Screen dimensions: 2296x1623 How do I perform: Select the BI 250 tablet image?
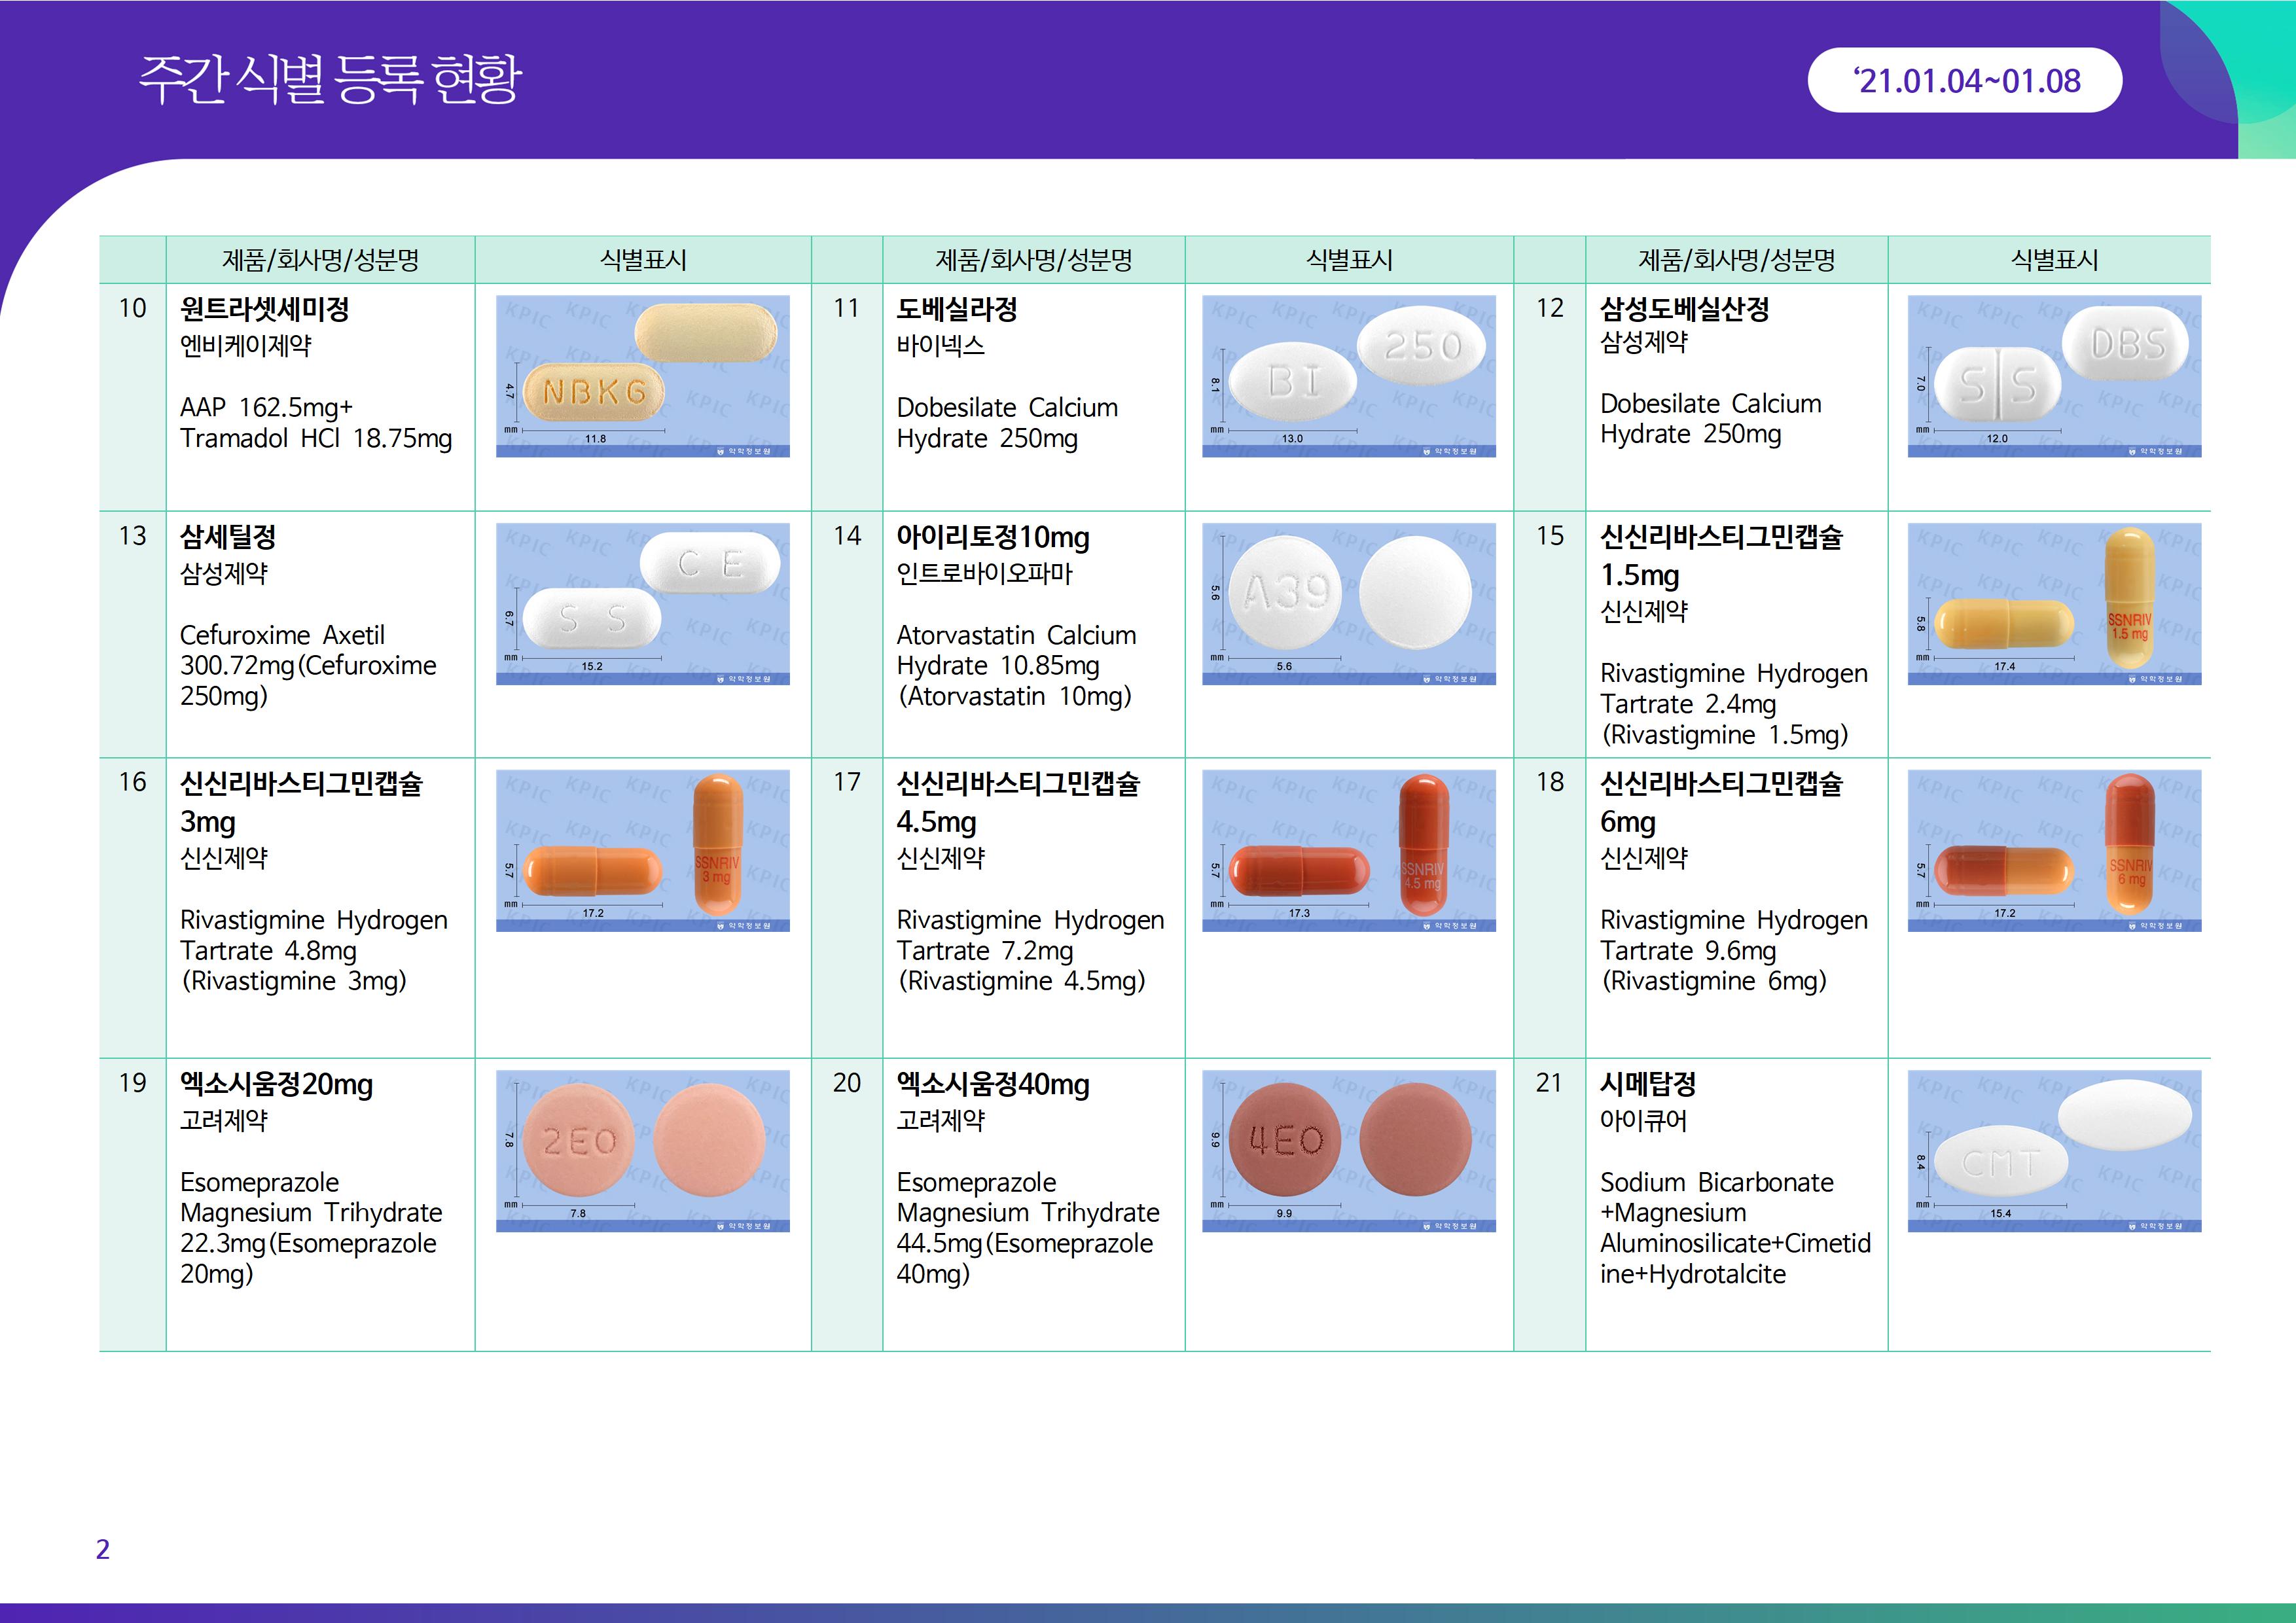[1348, 376]
